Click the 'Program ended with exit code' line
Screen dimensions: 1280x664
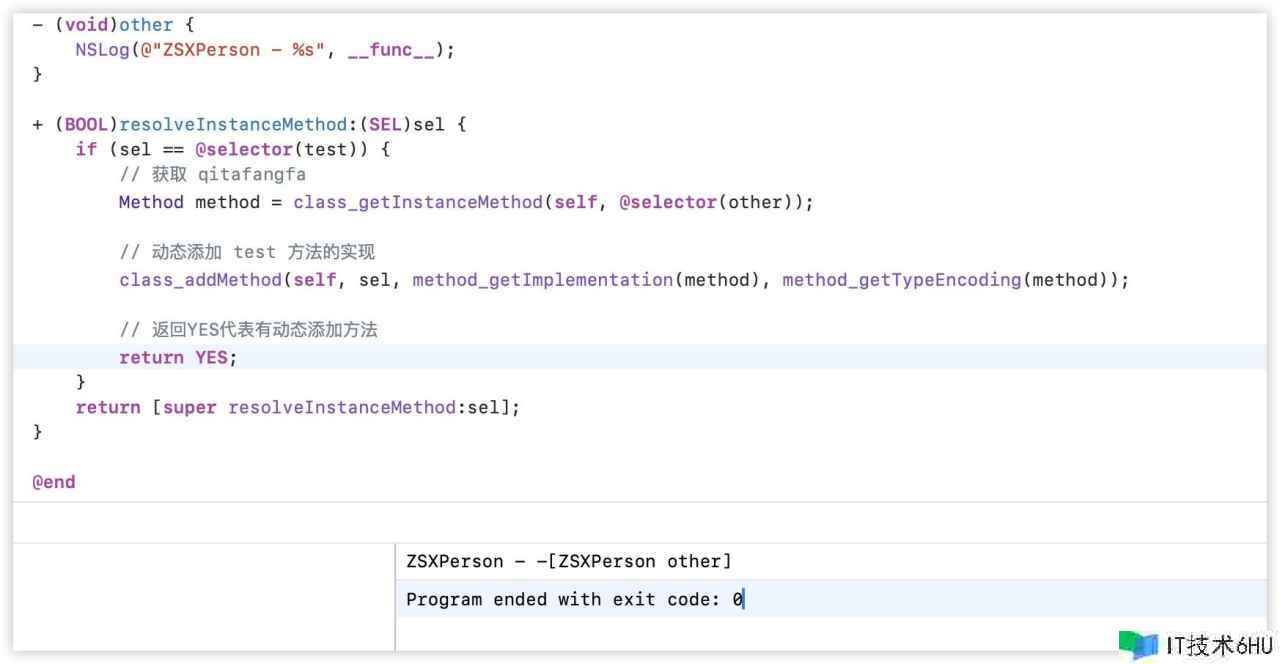tap(574, 600)
